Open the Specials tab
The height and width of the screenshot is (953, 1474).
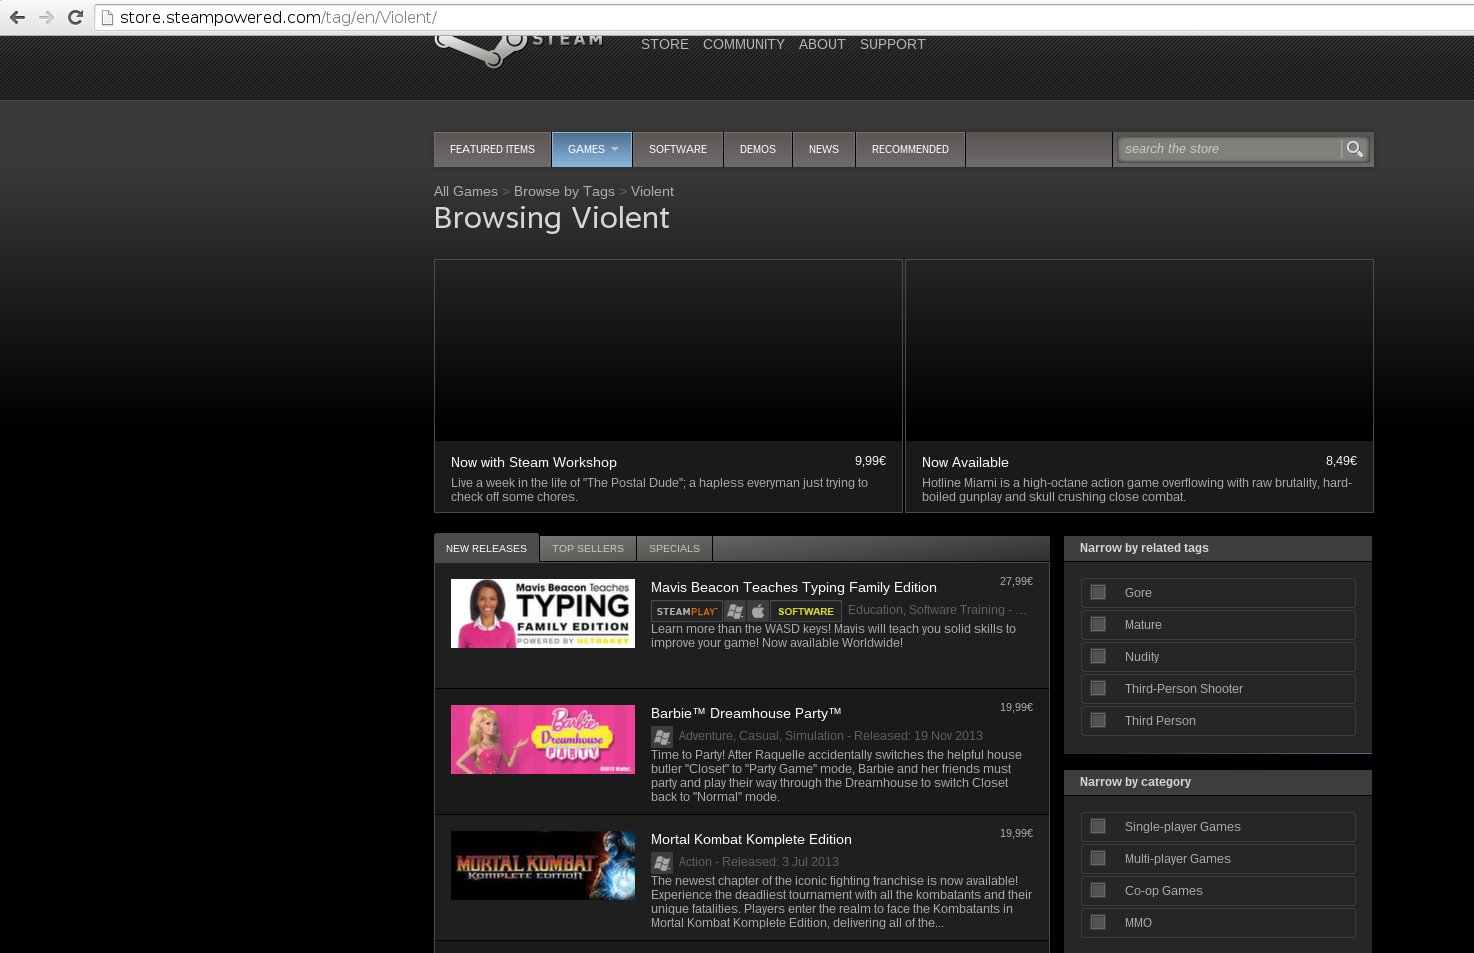(674, 548)
